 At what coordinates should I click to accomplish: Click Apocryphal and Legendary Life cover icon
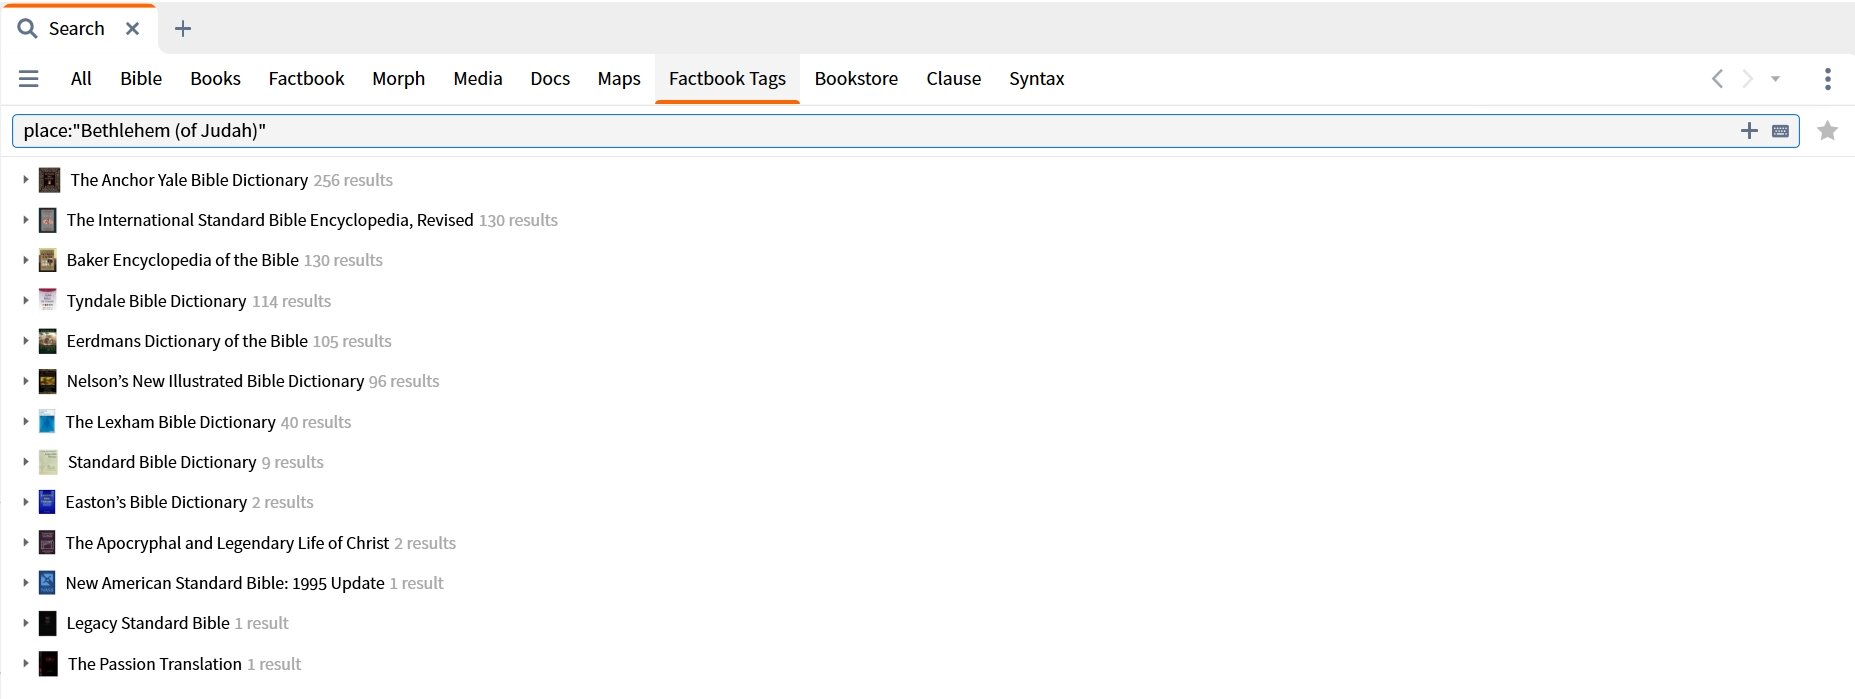(x=47, y=543)
